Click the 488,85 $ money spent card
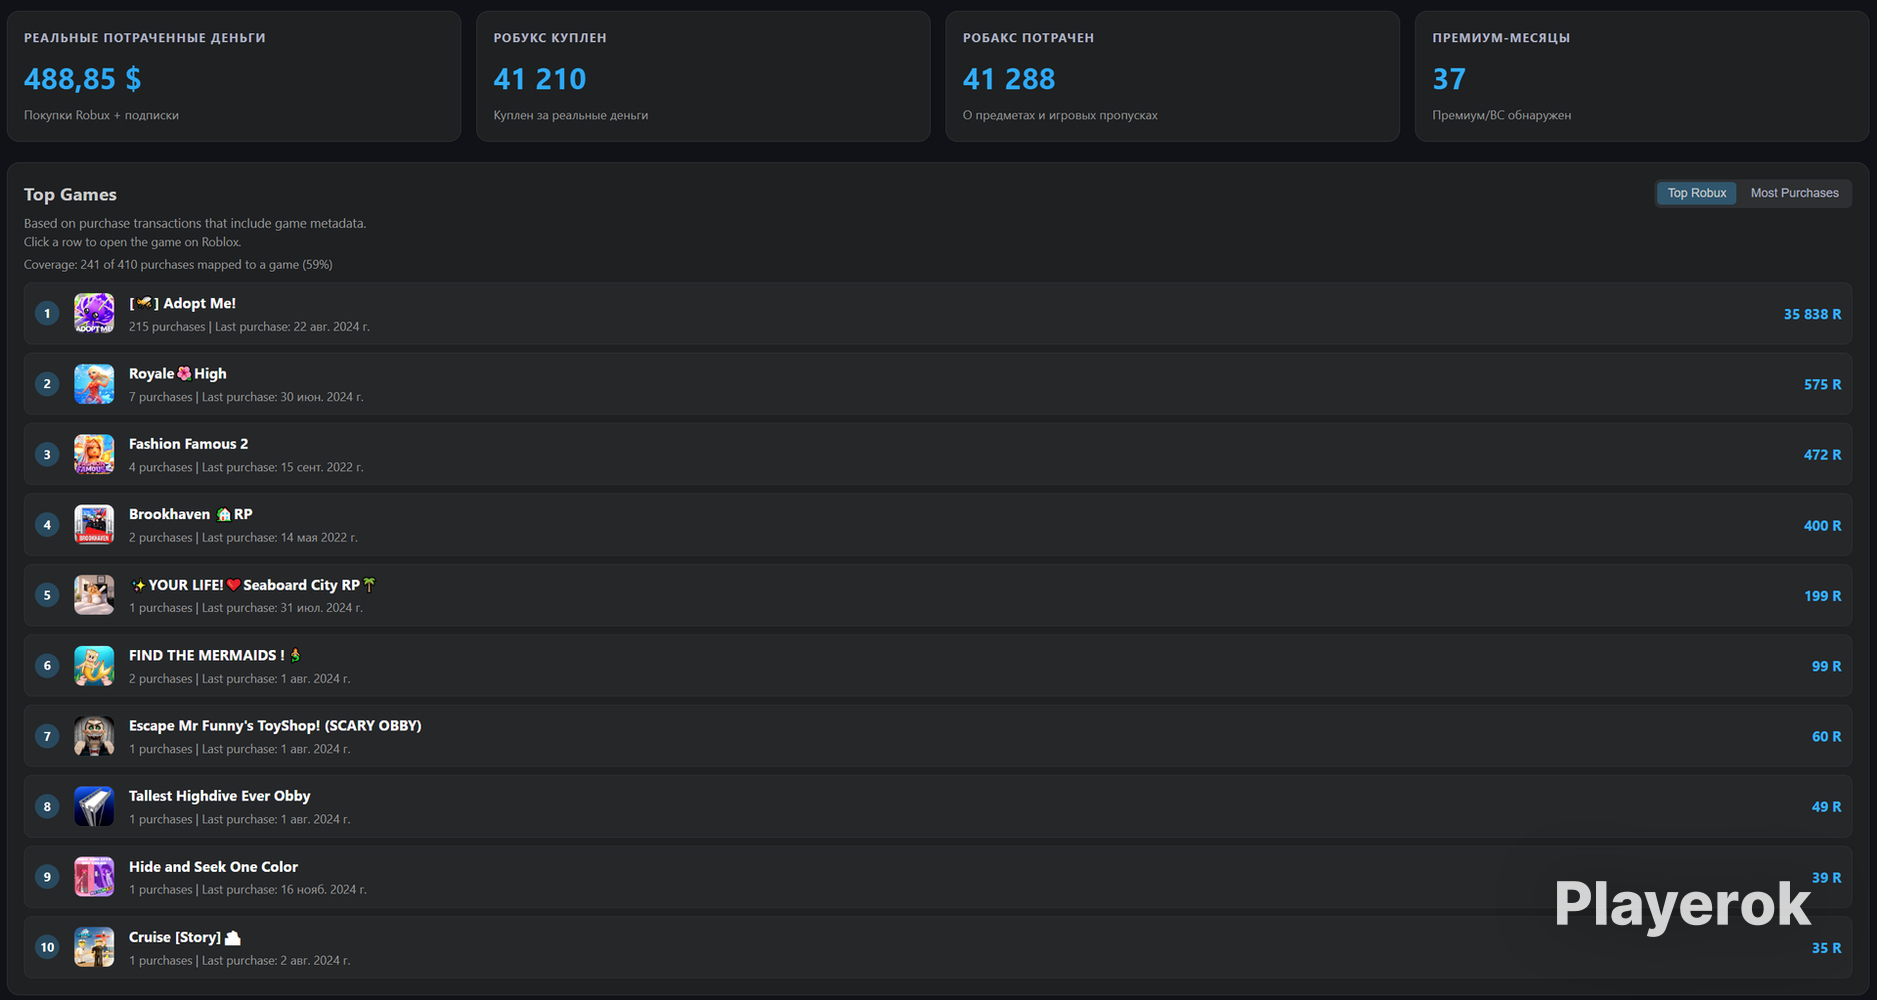Screen dimensions: 1877x1000 click(234, 76)
